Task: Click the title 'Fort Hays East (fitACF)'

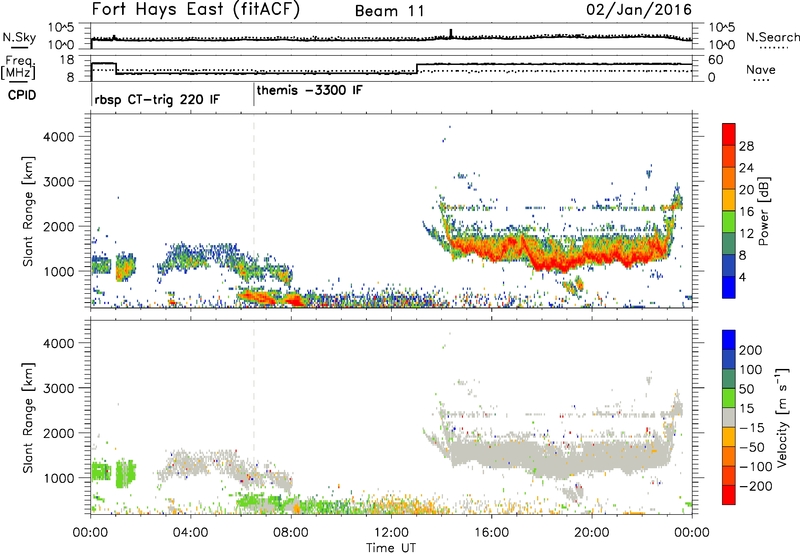Action: point(195,10)
